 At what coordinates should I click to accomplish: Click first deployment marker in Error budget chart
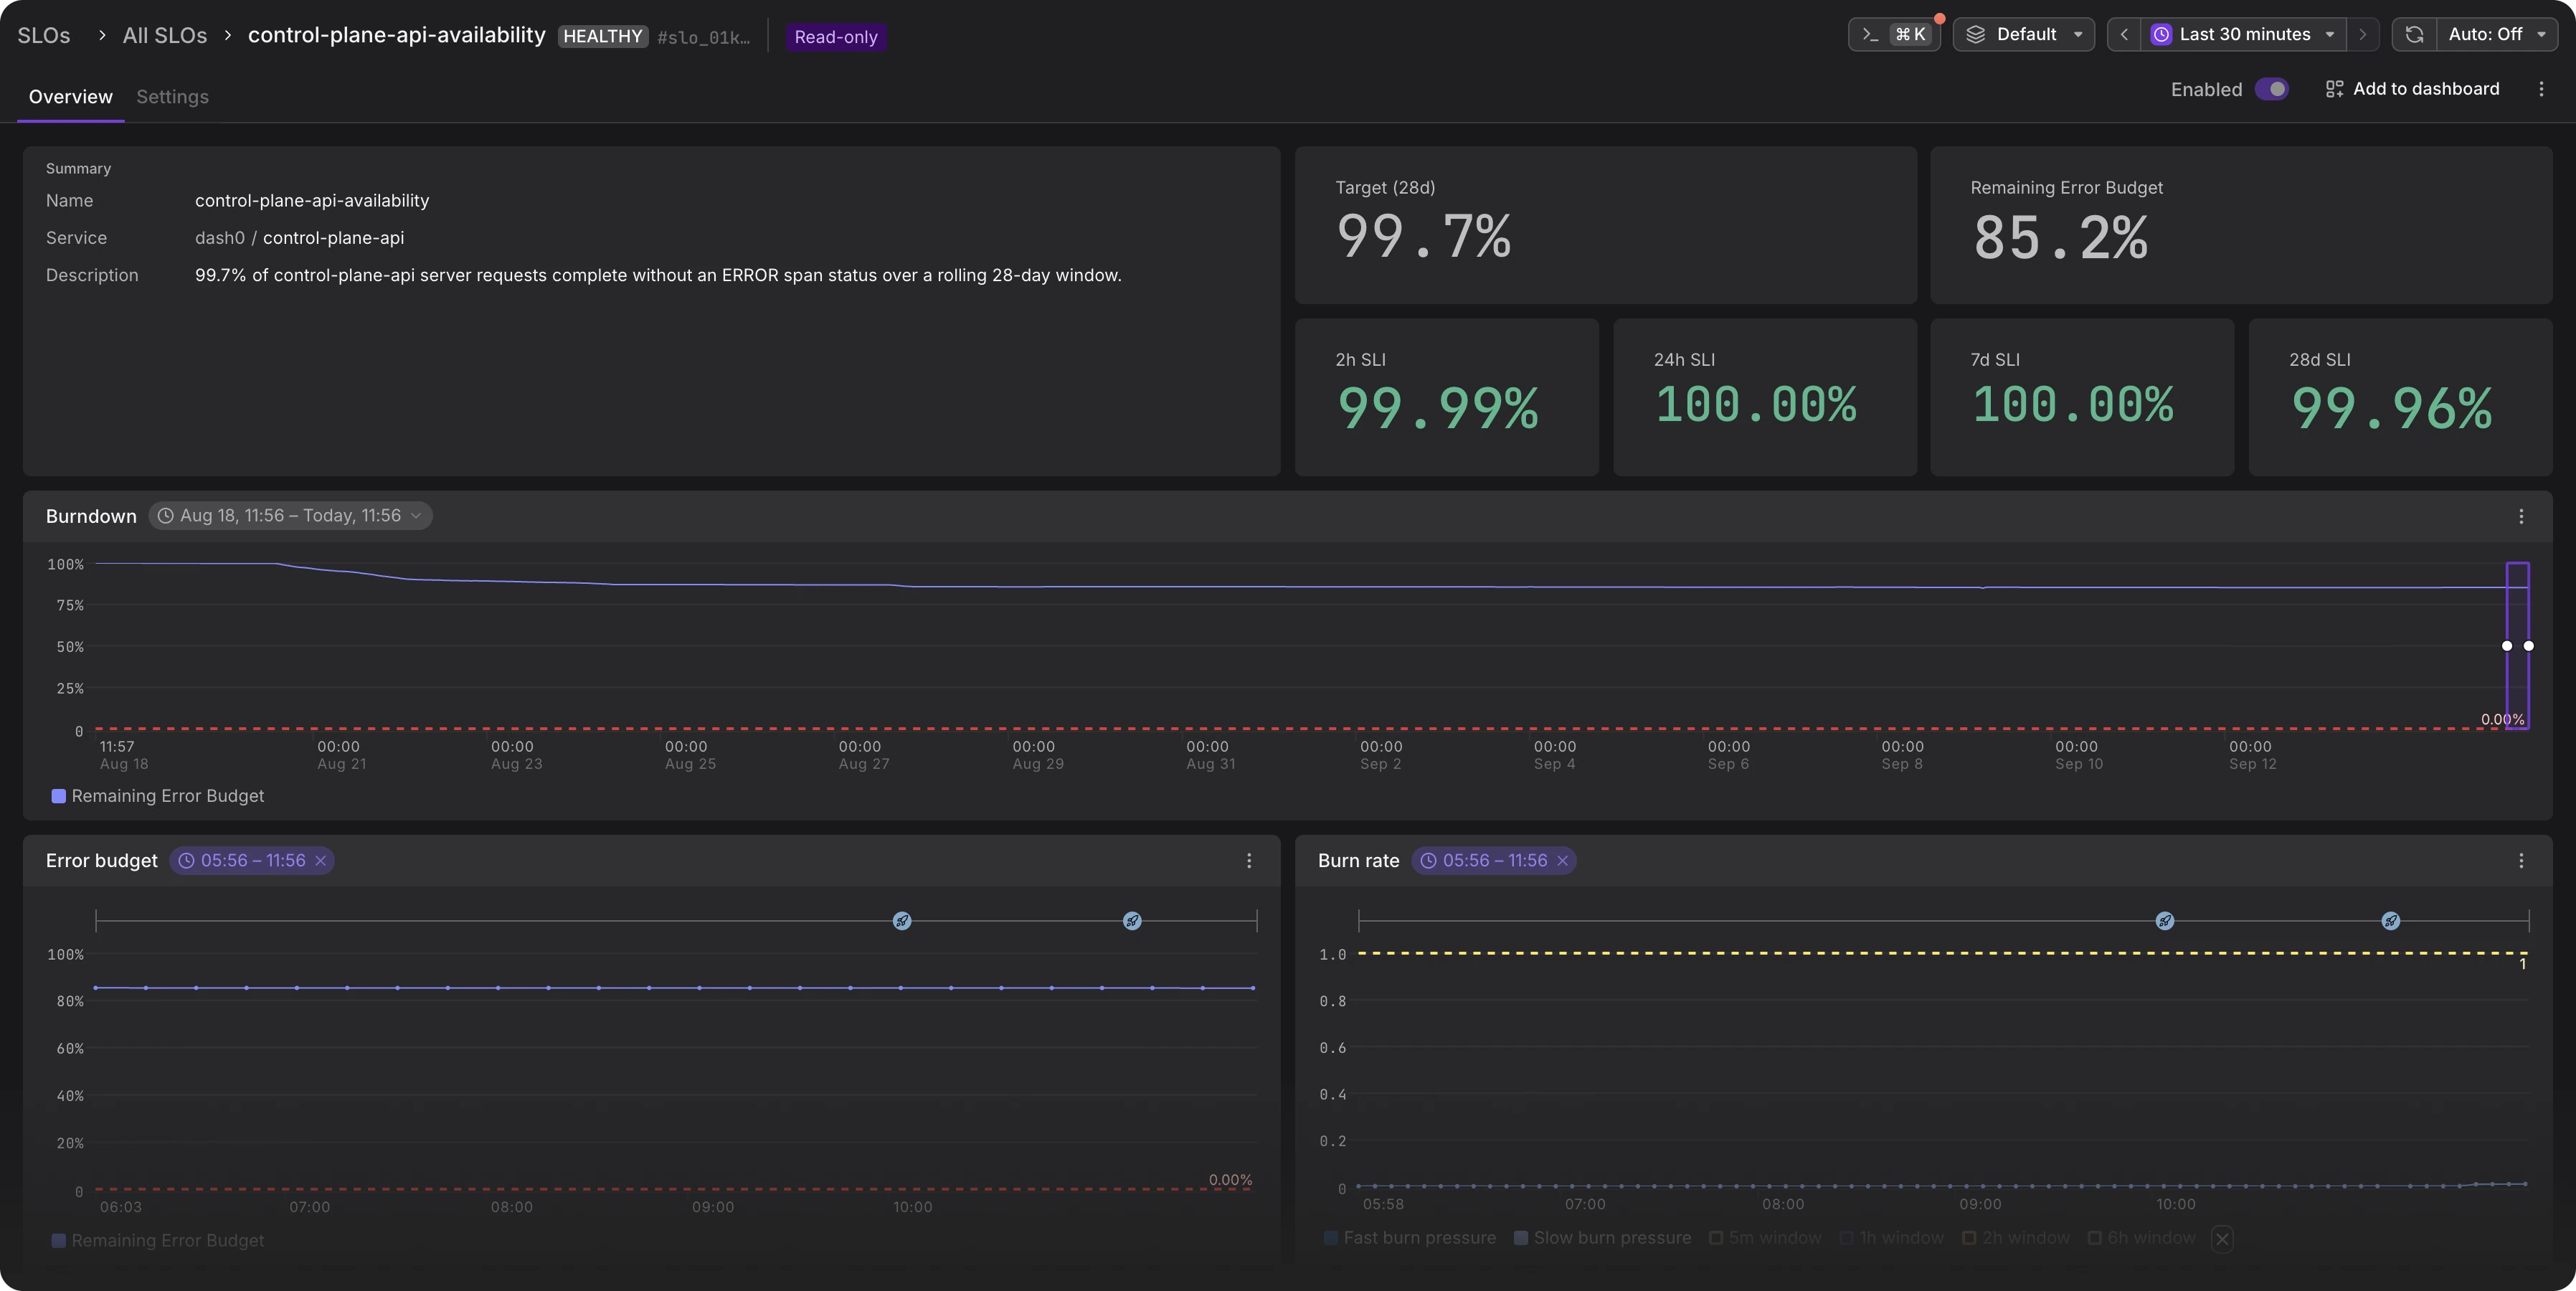(x=902, y=921)
